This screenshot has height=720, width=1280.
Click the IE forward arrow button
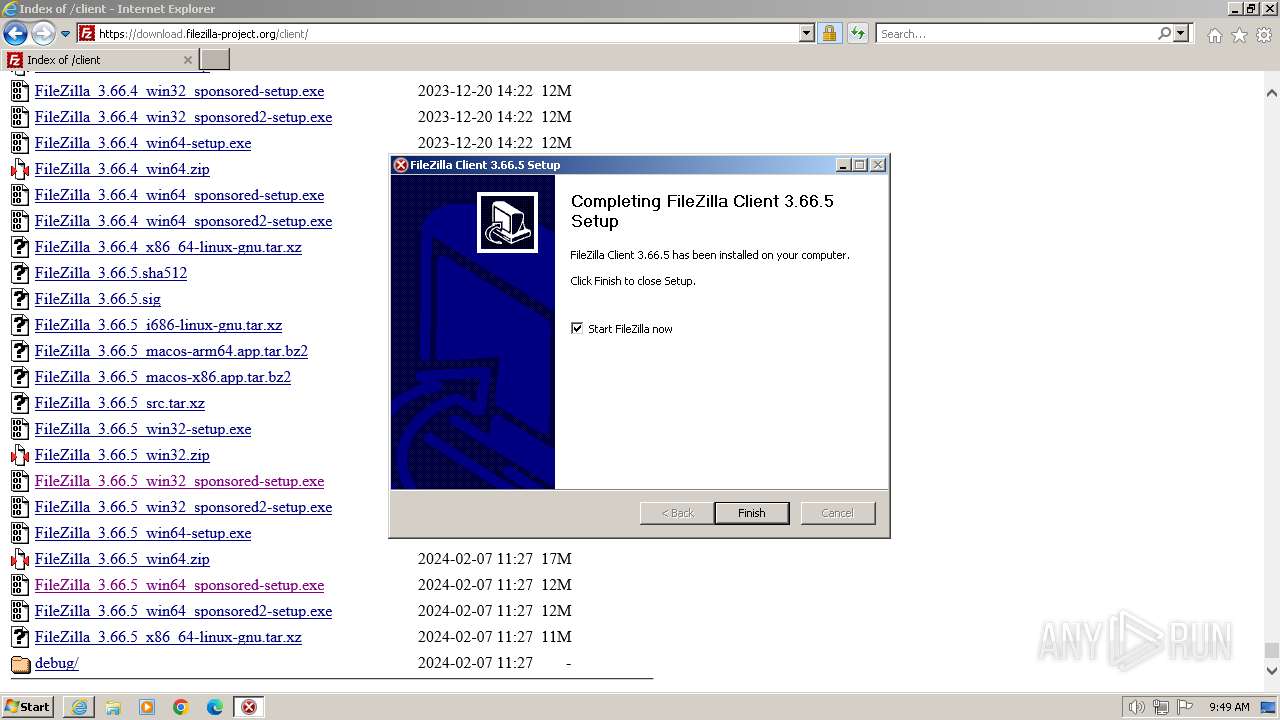click(x=43, y=34)
